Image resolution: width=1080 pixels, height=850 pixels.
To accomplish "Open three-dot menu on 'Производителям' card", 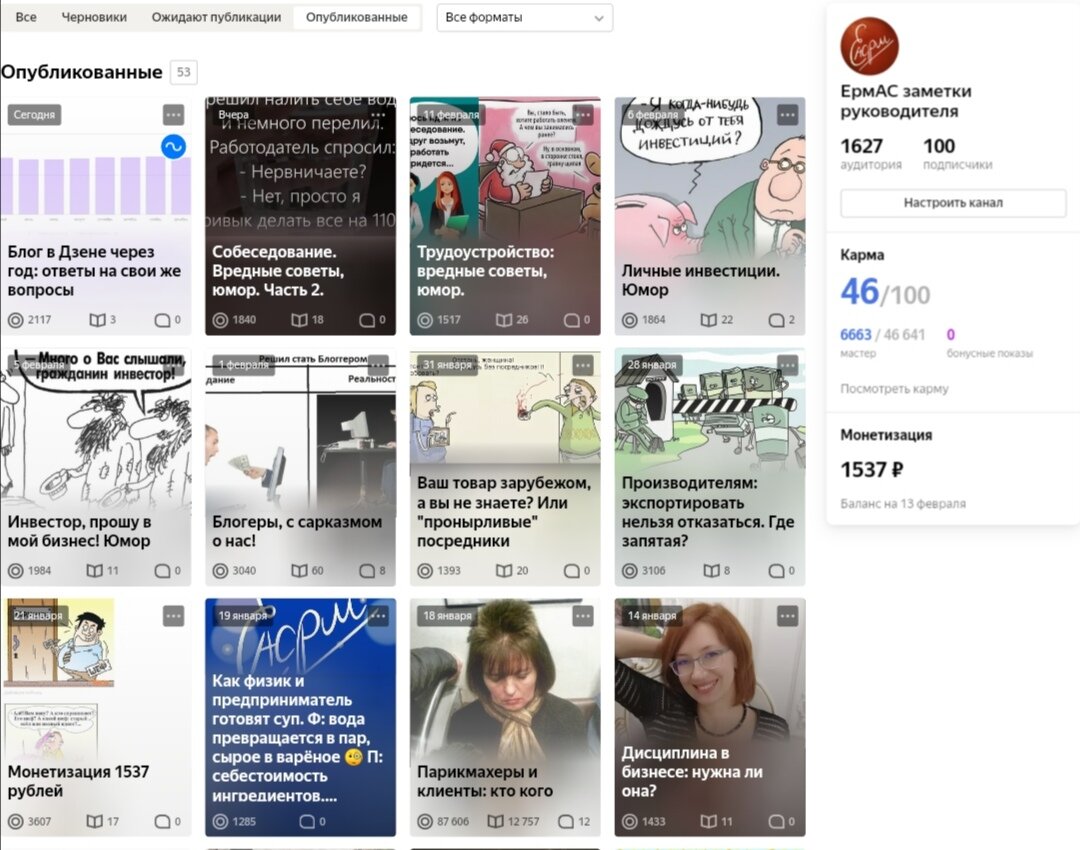I will click(x=787, y=365).
